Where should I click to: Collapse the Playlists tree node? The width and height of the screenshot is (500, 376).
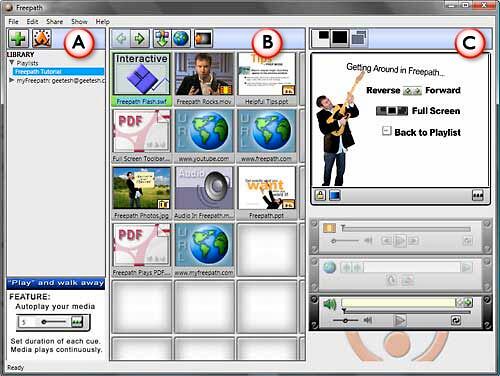point(12,63)
